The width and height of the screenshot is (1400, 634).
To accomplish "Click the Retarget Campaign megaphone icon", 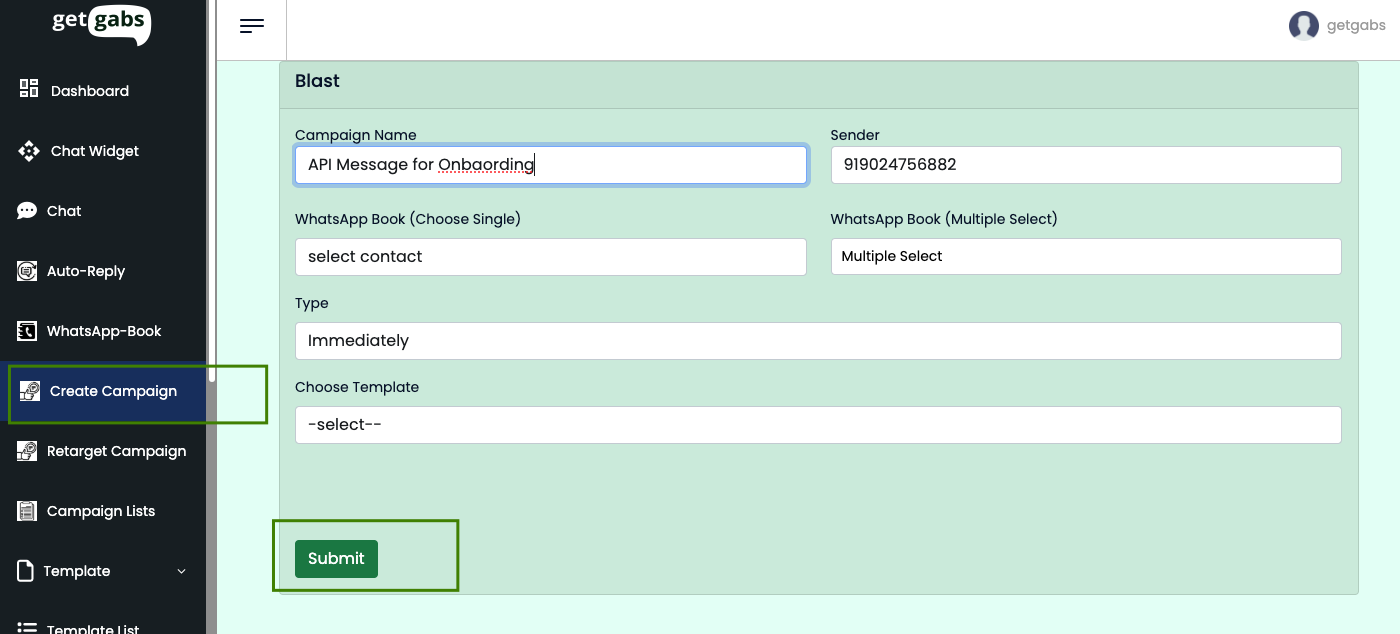I will (x=27, y=450).
